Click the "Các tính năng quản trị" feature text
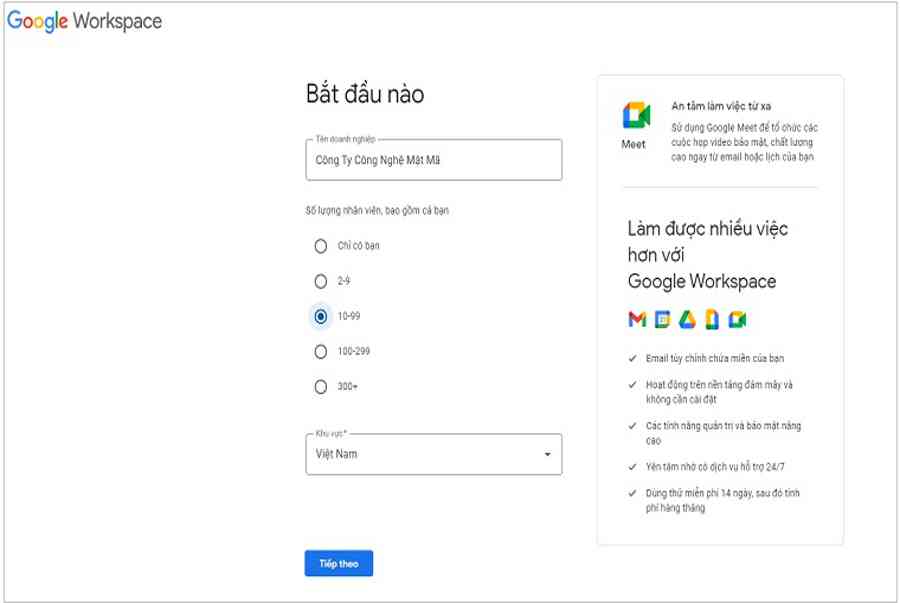This screenshot has height=603, width=900. click(x=723, y=433)
